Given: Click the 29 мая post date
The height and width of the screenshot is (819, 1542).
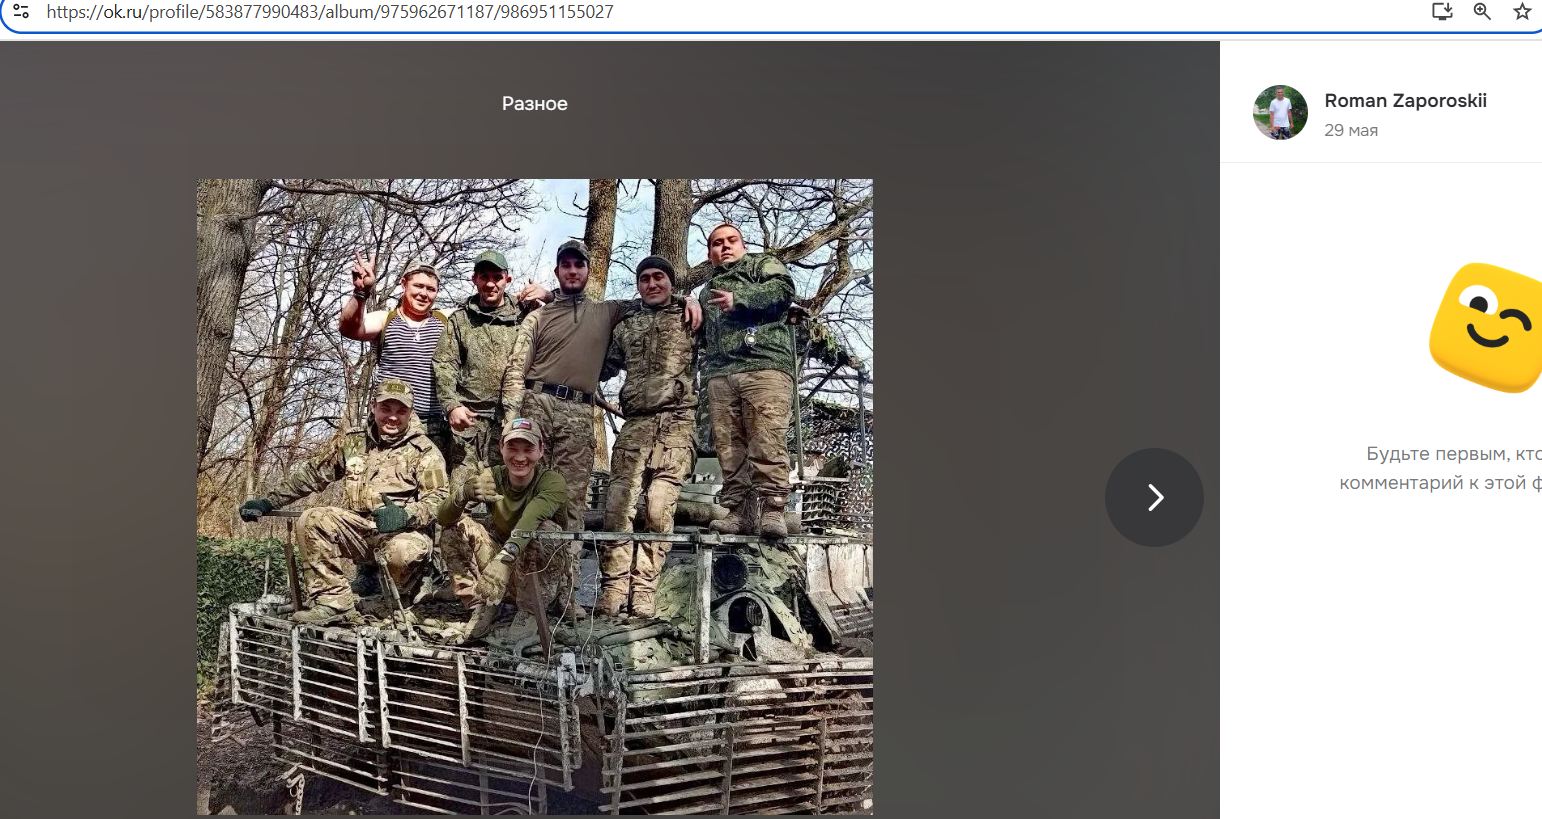Looking at the screenshot, I should coord(1350,130).
